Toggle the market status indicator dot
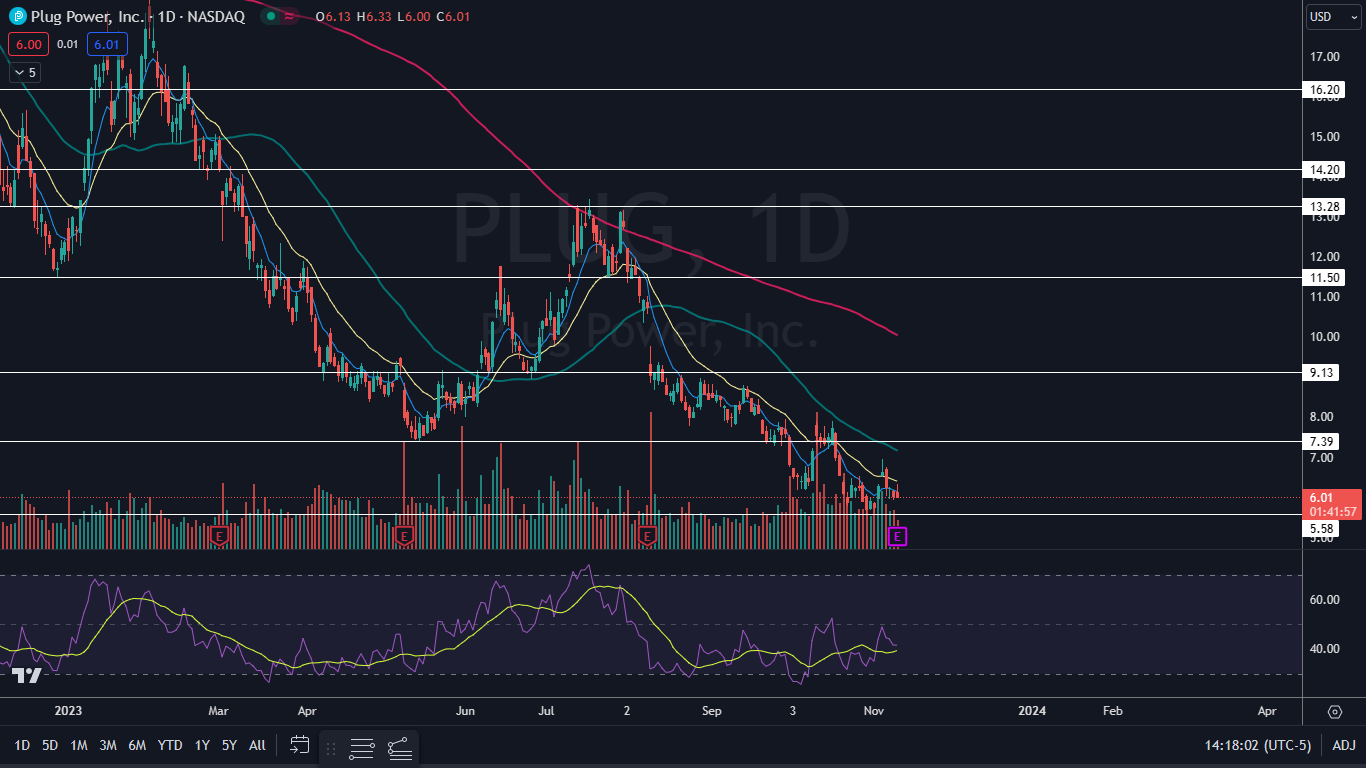Image resolution: width=1366 pixels, height=768 pixels. 271,17
